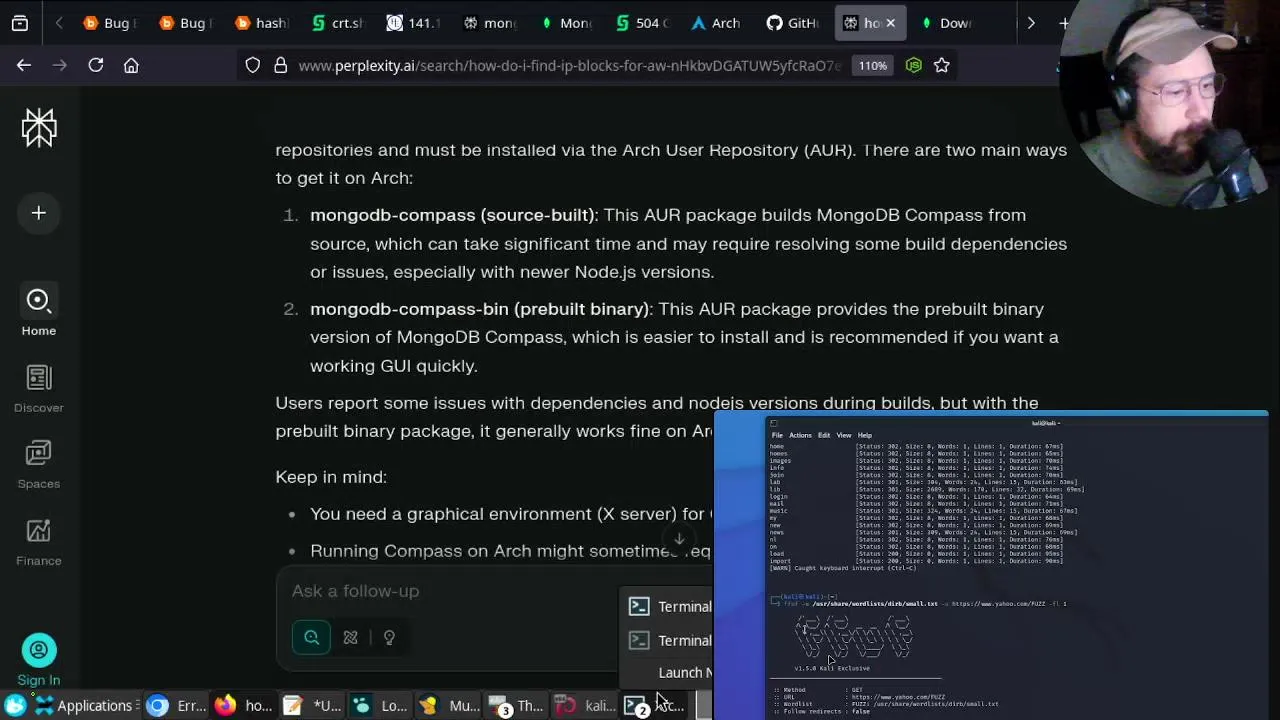
Task: Start a new thread with the plus button
Action: click(39, 213)
